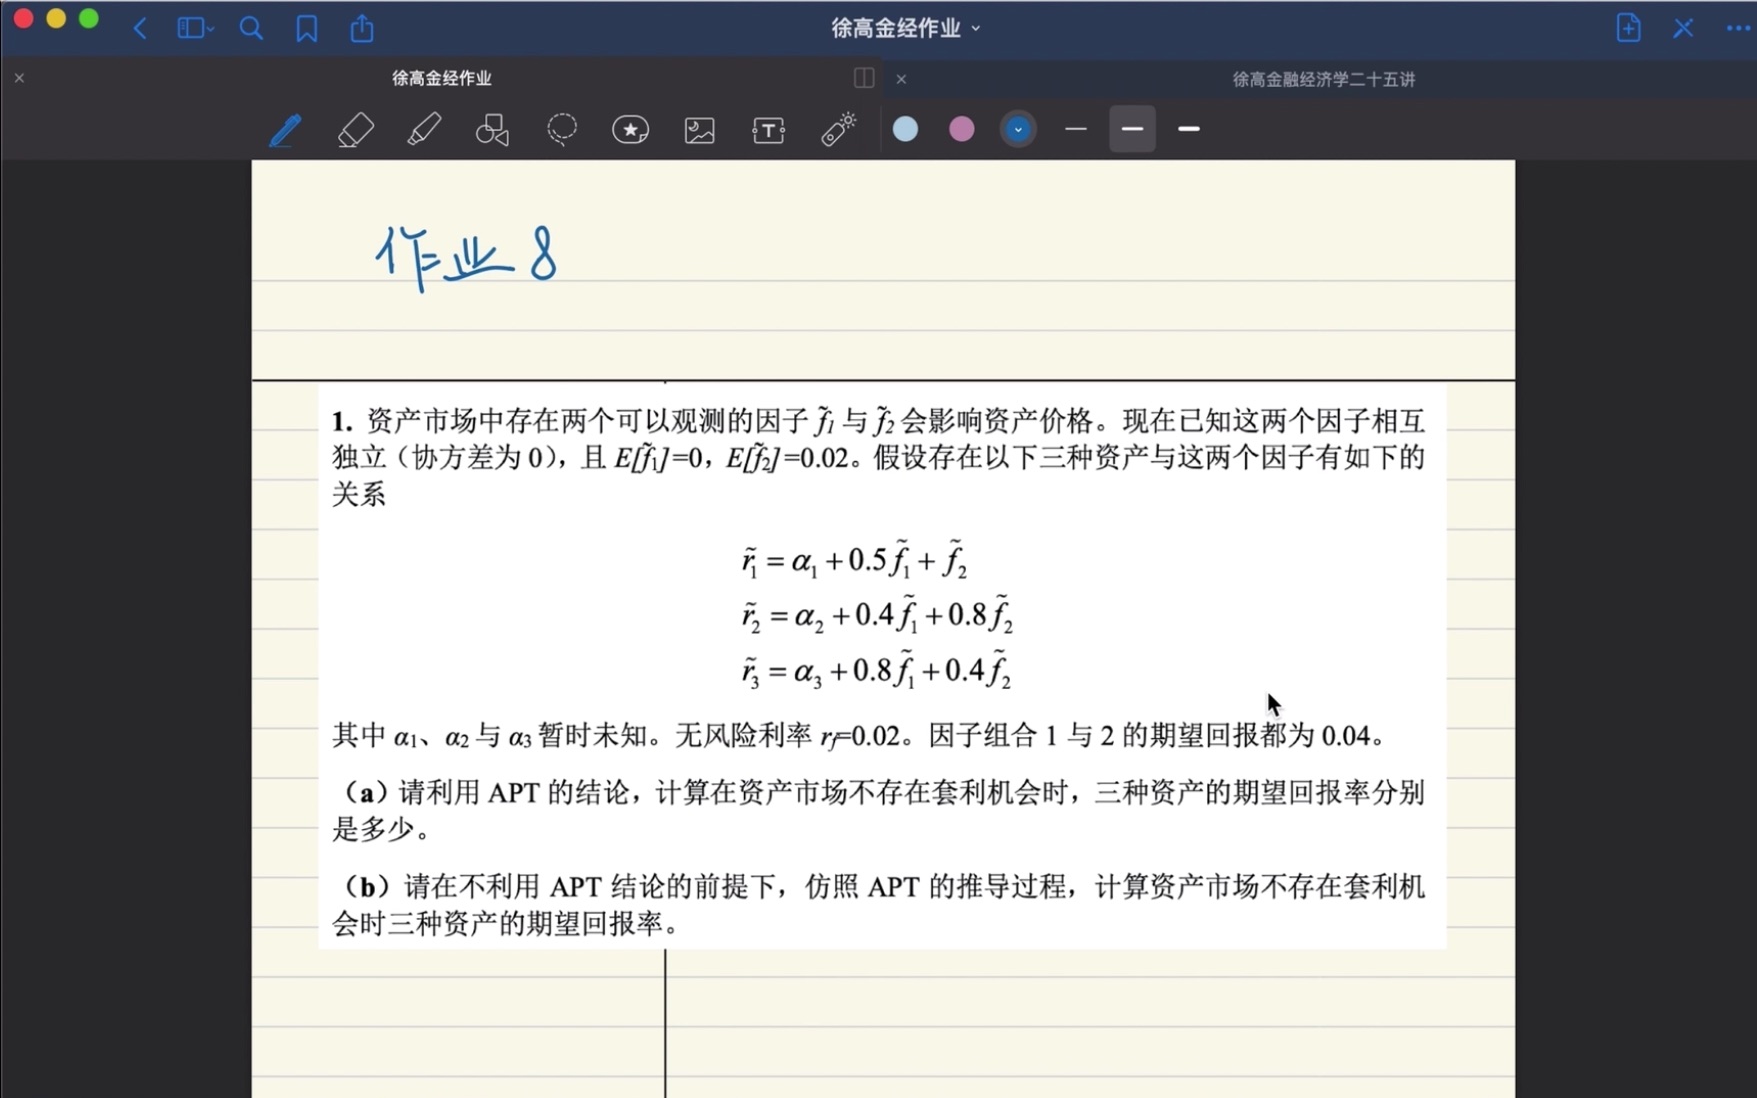The height and width of the screenshot is (1098, 1757).
Task: Click the problem 1 opening paragraph
Action: click(880, 457)
